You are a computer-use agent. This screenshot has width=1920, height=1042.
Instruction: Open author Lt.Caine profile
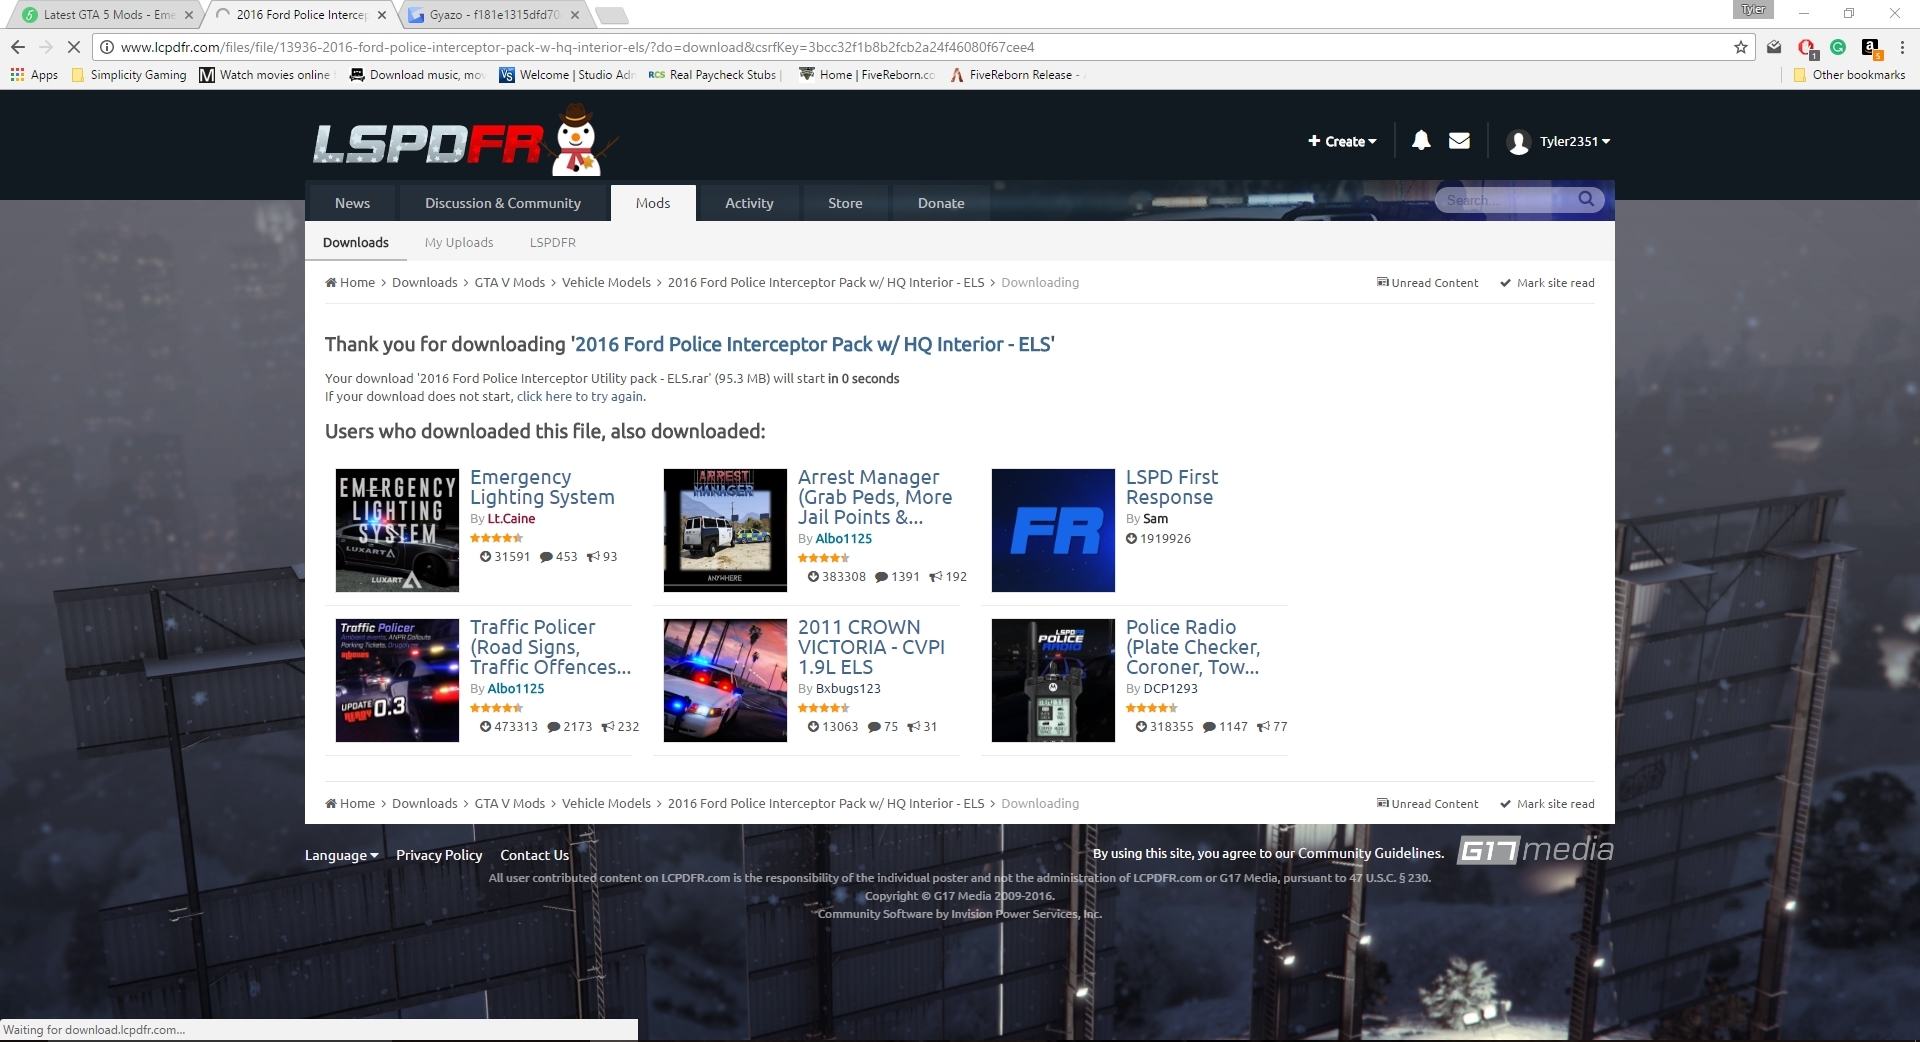511,519
